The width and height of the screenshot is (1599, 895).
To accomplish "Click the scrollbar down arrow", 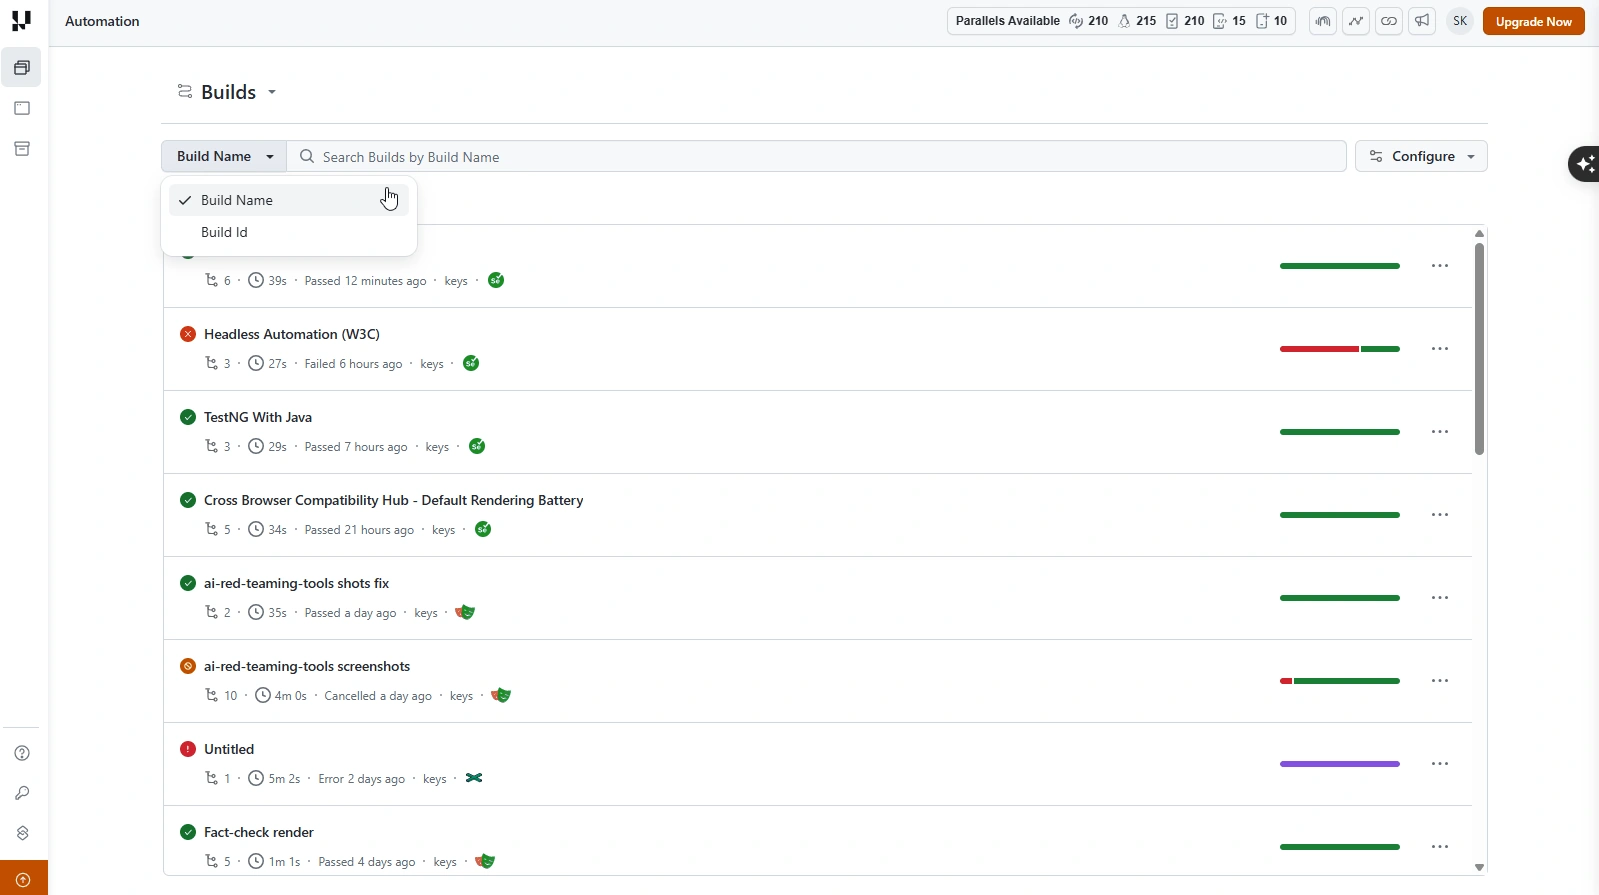I will point(1479,867).
